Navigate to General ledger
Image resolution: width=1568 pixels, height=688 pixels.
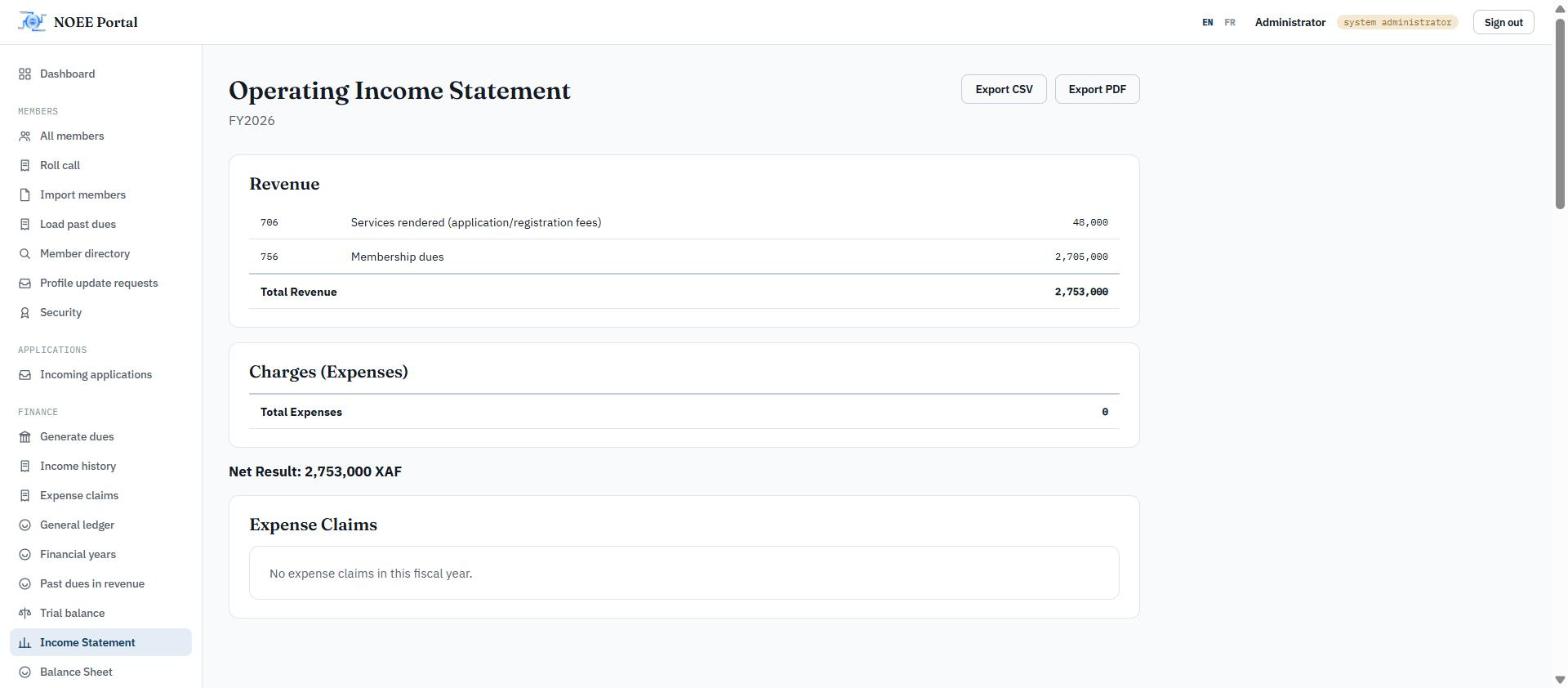coord(101,525)
